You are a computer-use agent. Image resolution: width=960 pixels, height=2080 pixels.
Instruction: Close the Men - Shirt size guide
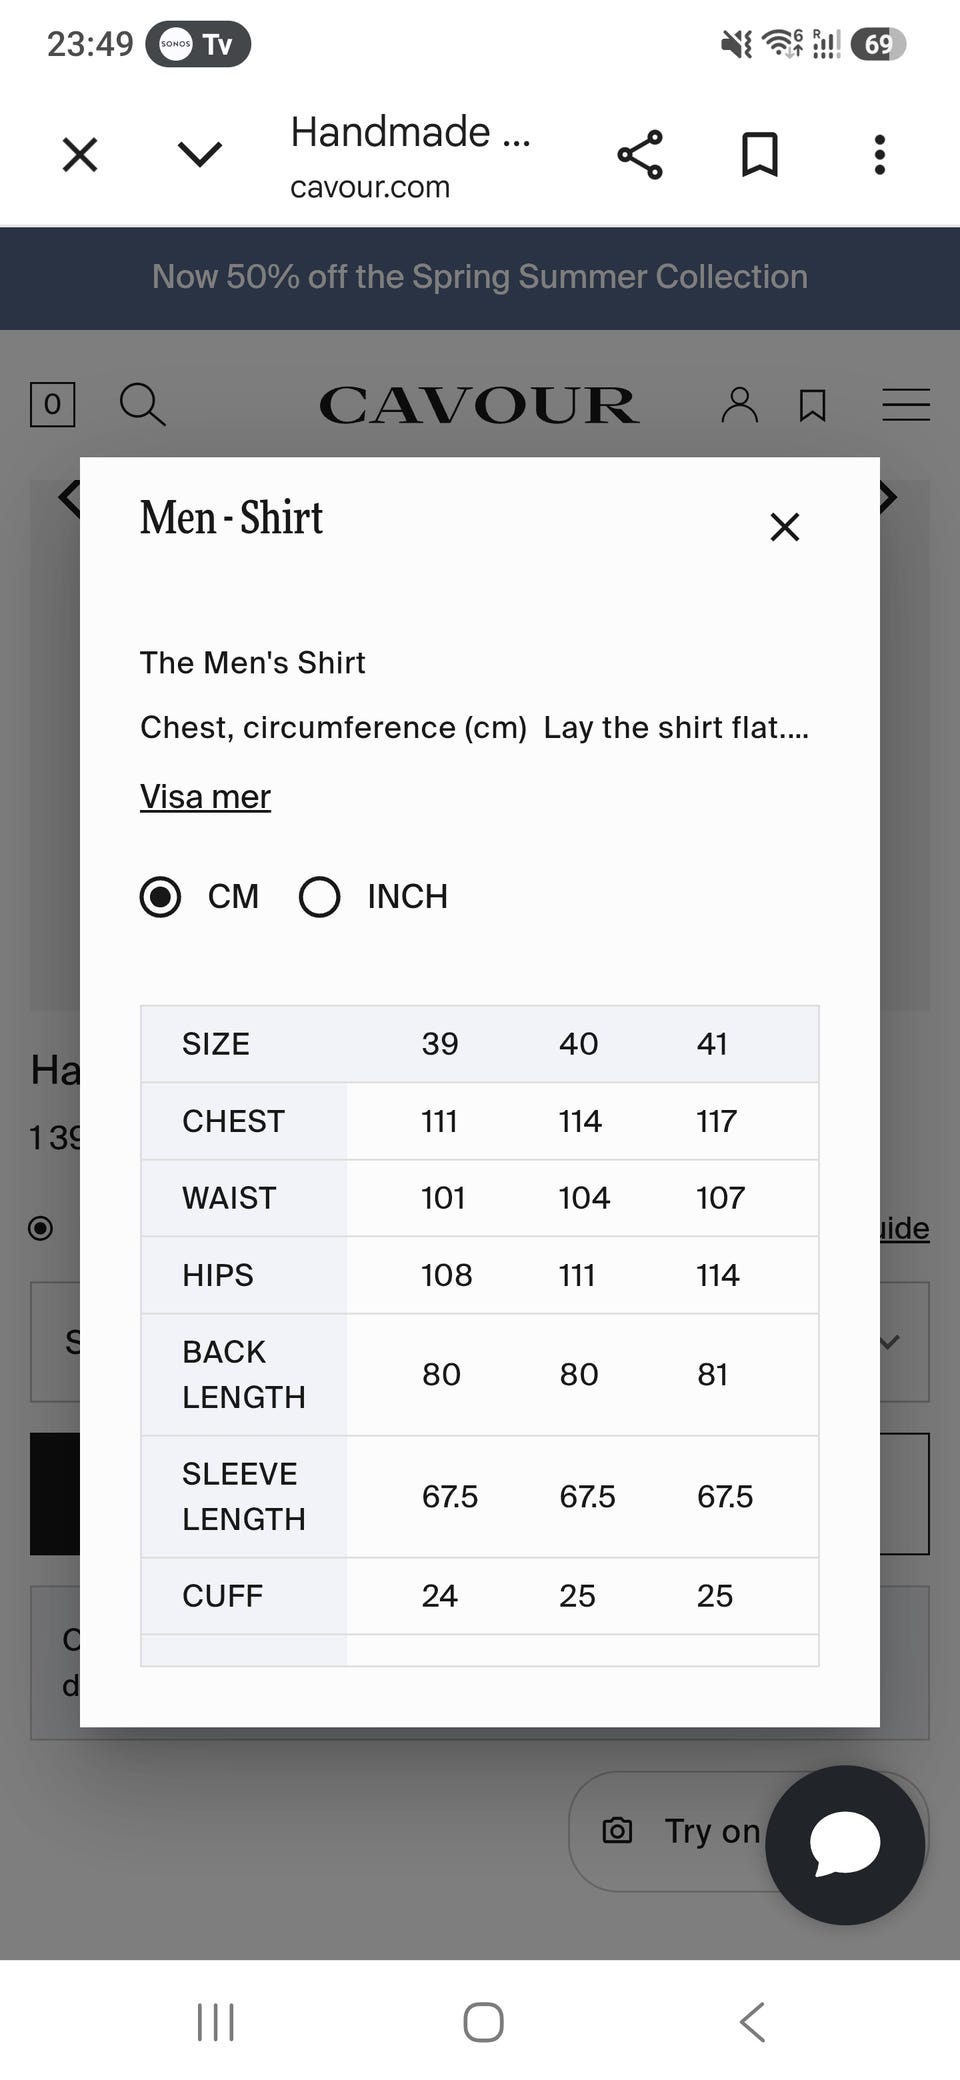[785, 526]
